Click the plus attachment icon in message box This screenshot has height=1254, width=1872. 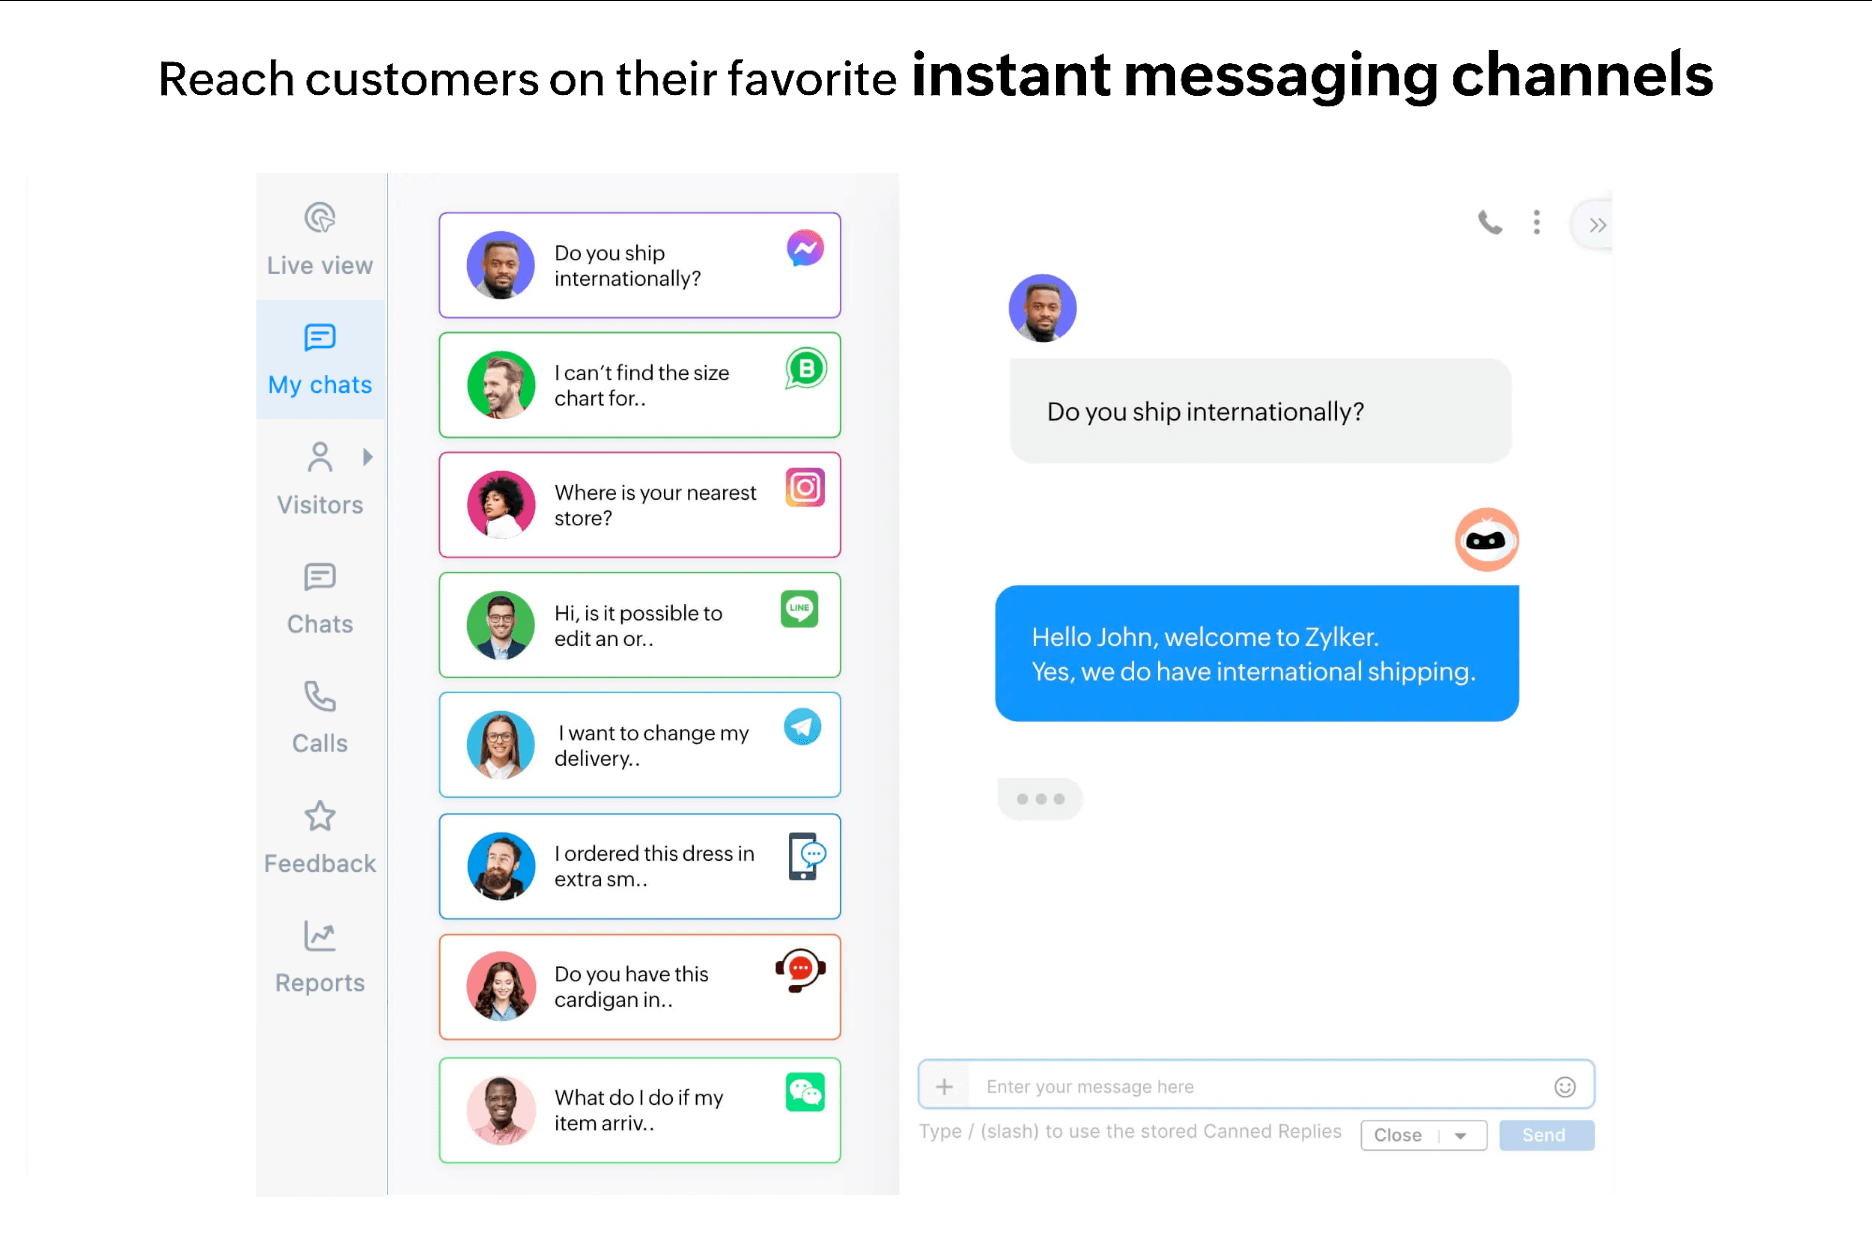944,1086
